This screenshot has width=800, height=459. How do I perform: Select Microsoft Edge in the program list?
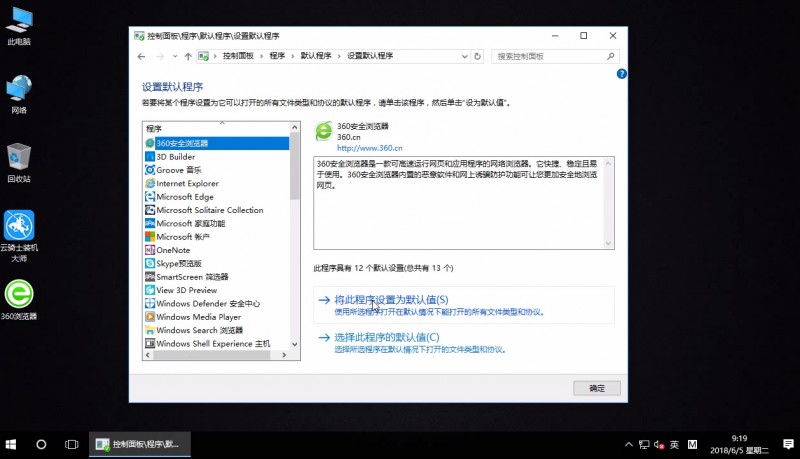(x=217, y=196)
